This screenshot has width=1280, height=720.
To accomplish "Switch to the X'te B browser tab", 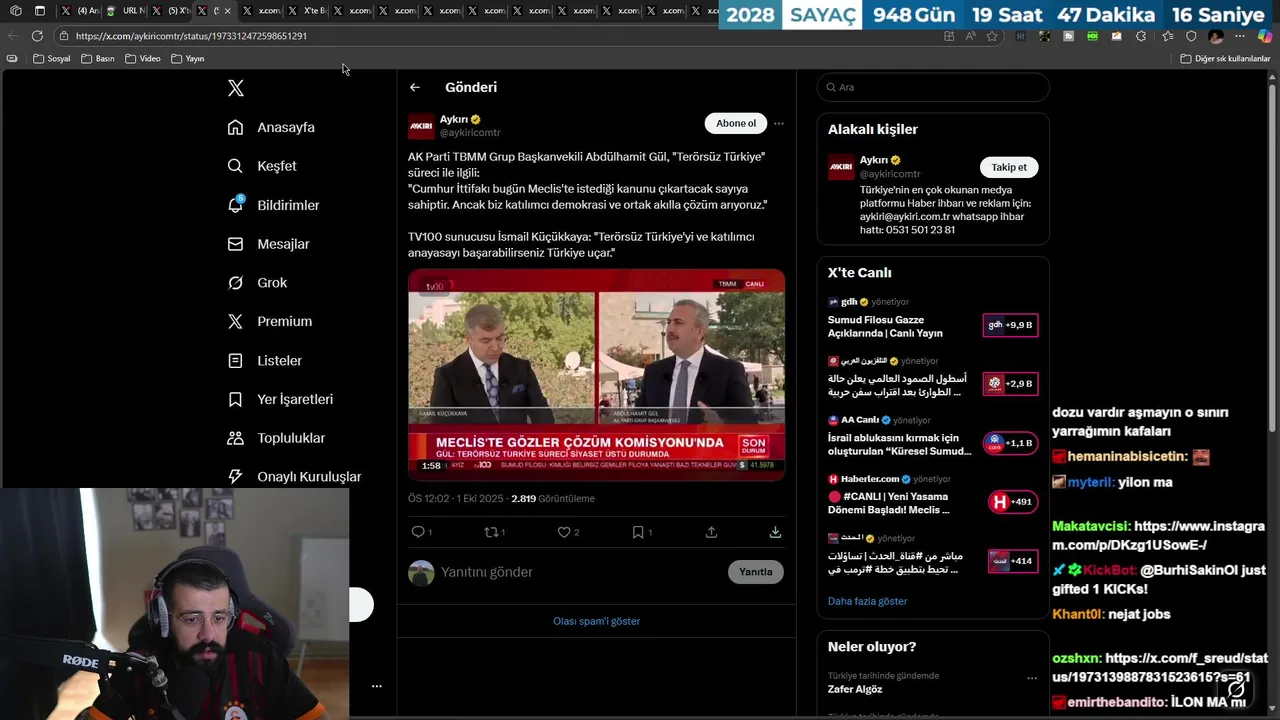I will [308, 11].
